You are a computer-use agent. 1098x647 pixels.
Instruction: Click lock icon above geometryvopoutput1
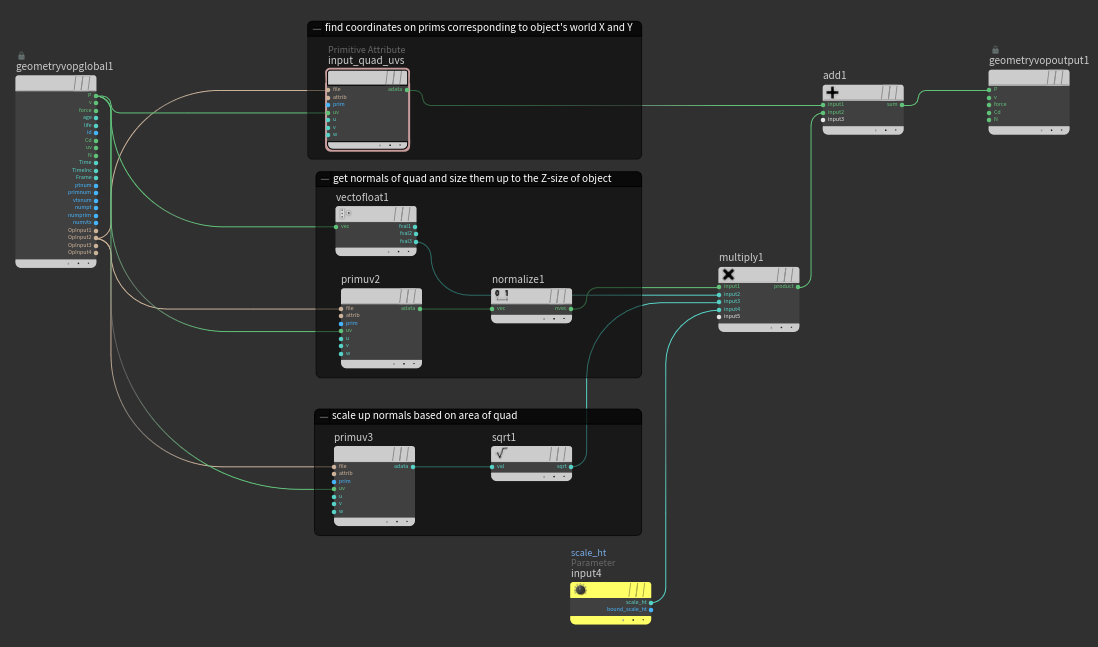coord(994,50)
